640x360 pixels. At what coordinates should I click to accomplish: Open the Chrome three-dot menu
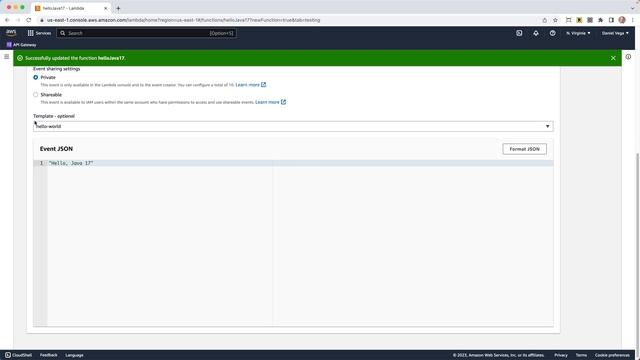633,20
